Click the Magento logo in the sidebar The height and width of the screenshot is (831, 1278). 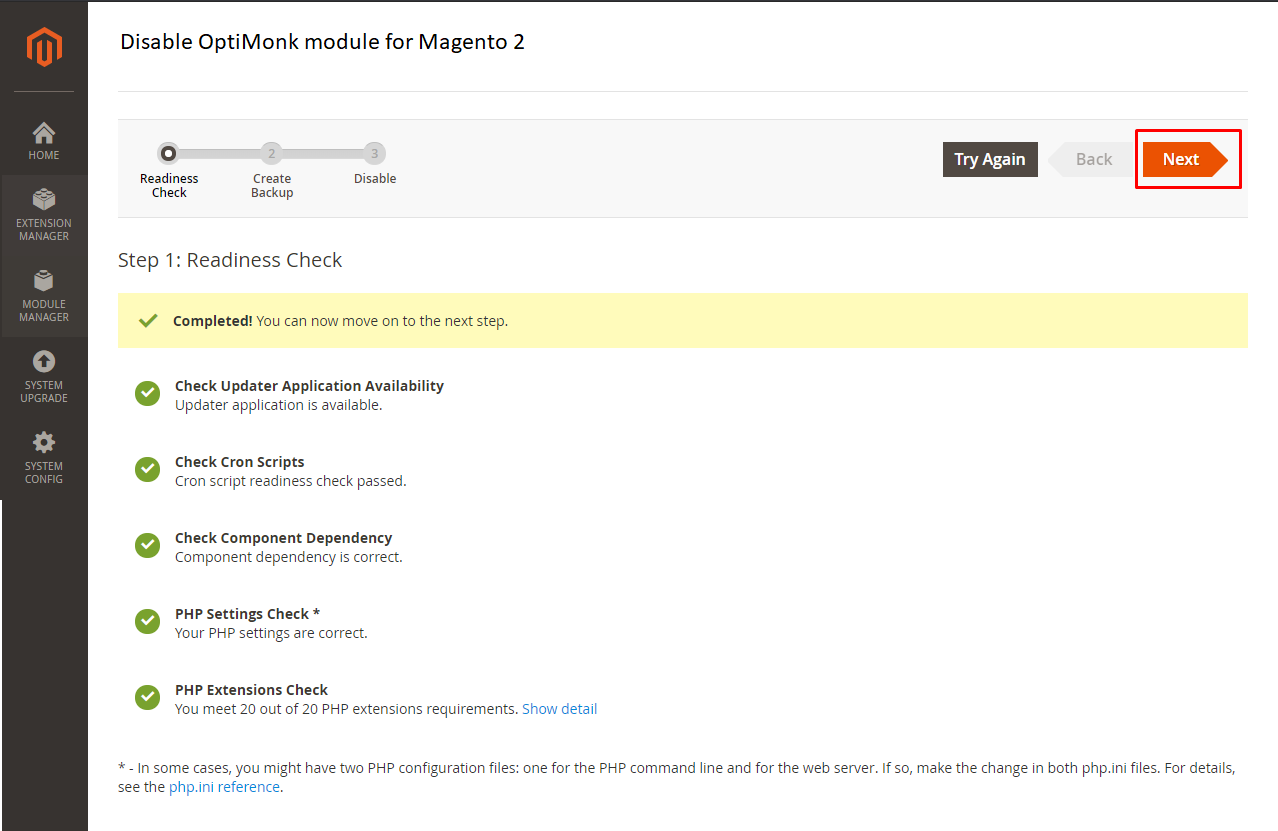point(44,47)
